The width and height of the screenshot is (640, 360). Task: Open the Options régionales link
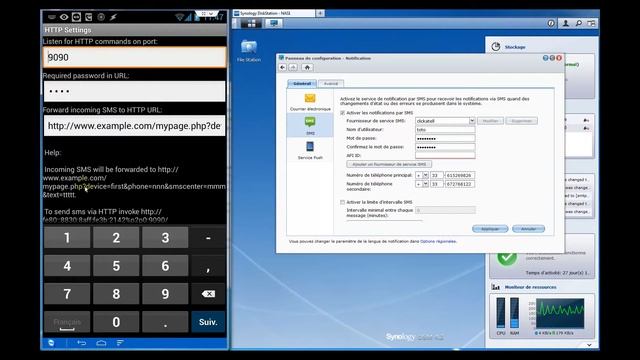pos(438,241)
